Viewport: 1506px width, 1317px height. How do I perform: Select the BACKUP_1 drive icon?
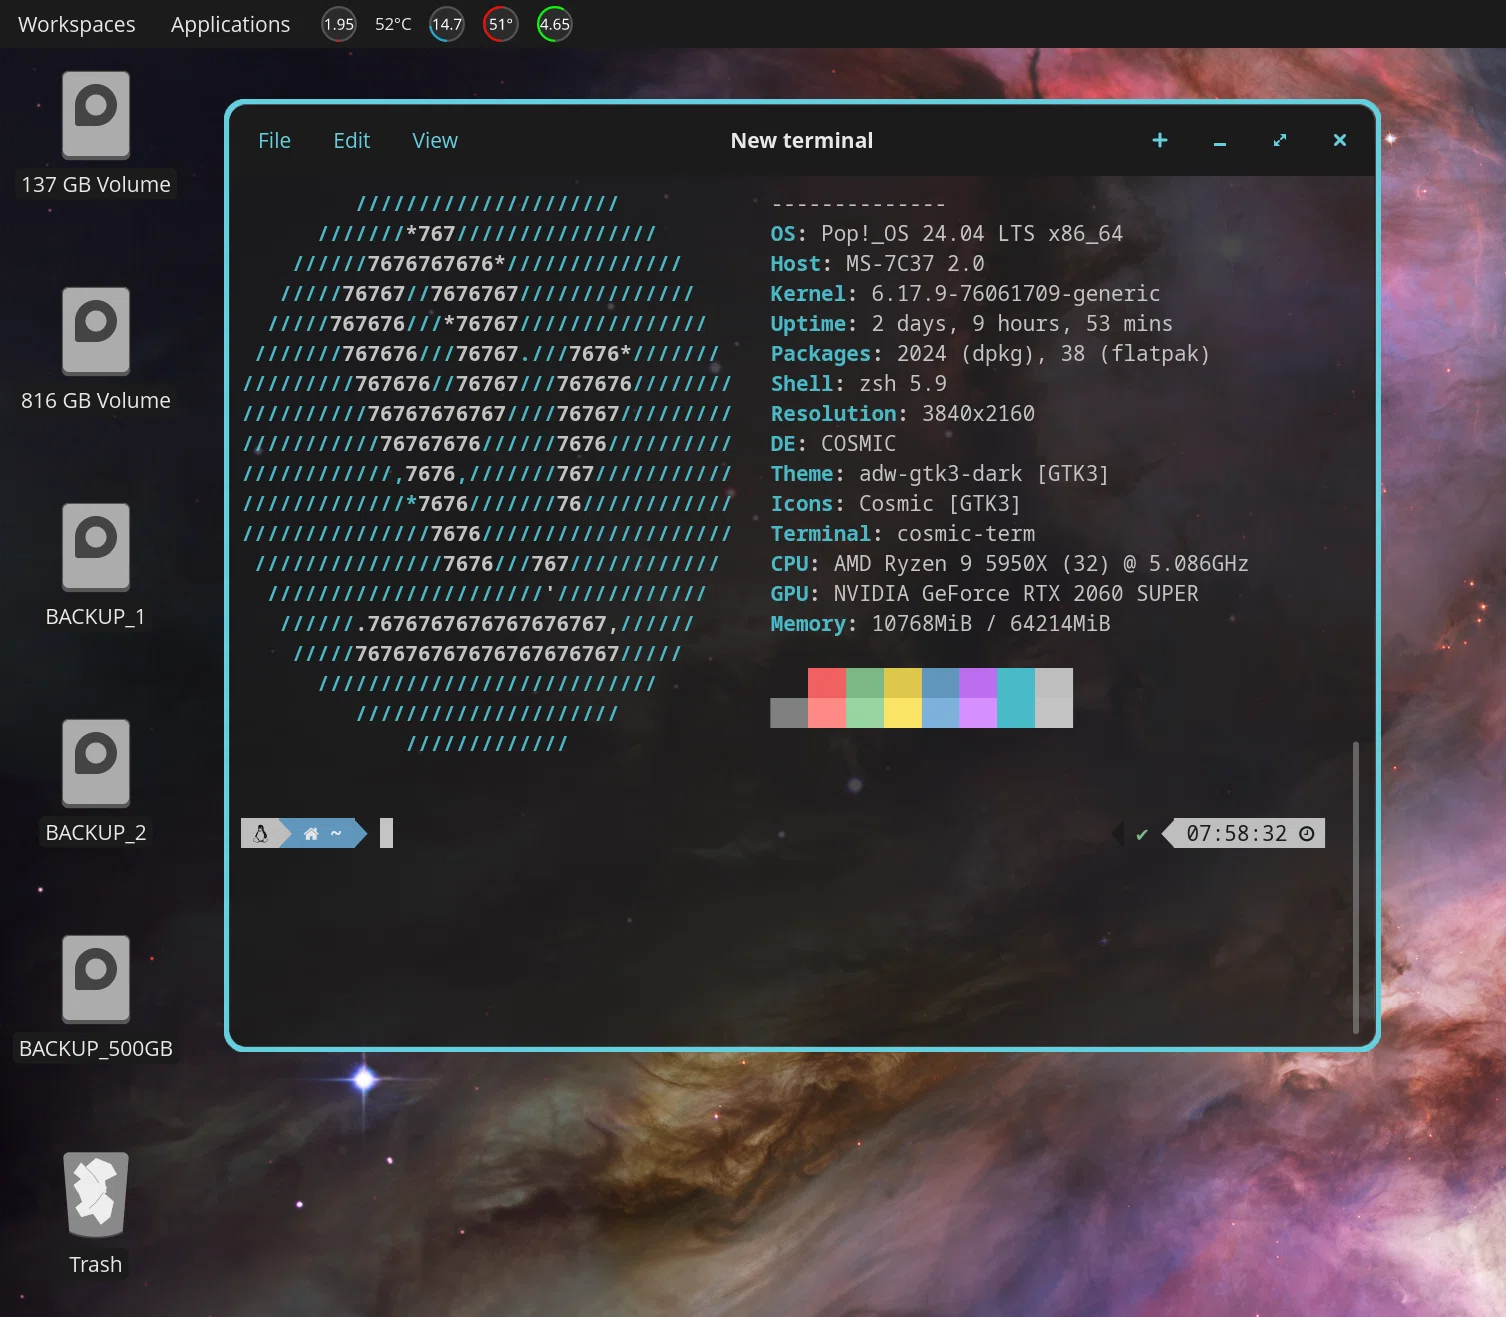(x=96, y=547)
